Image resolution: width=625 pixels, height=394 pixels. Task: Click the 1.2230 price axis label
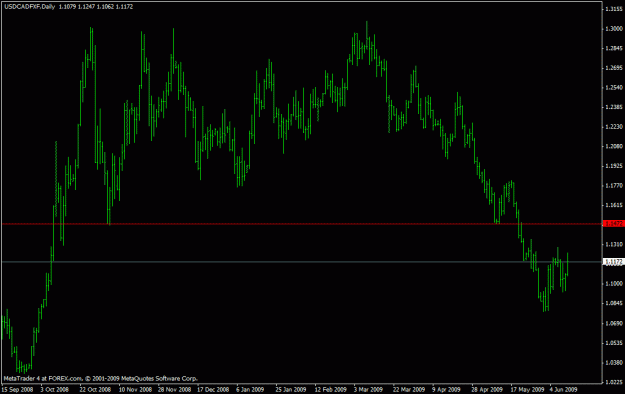pos(615,126)
